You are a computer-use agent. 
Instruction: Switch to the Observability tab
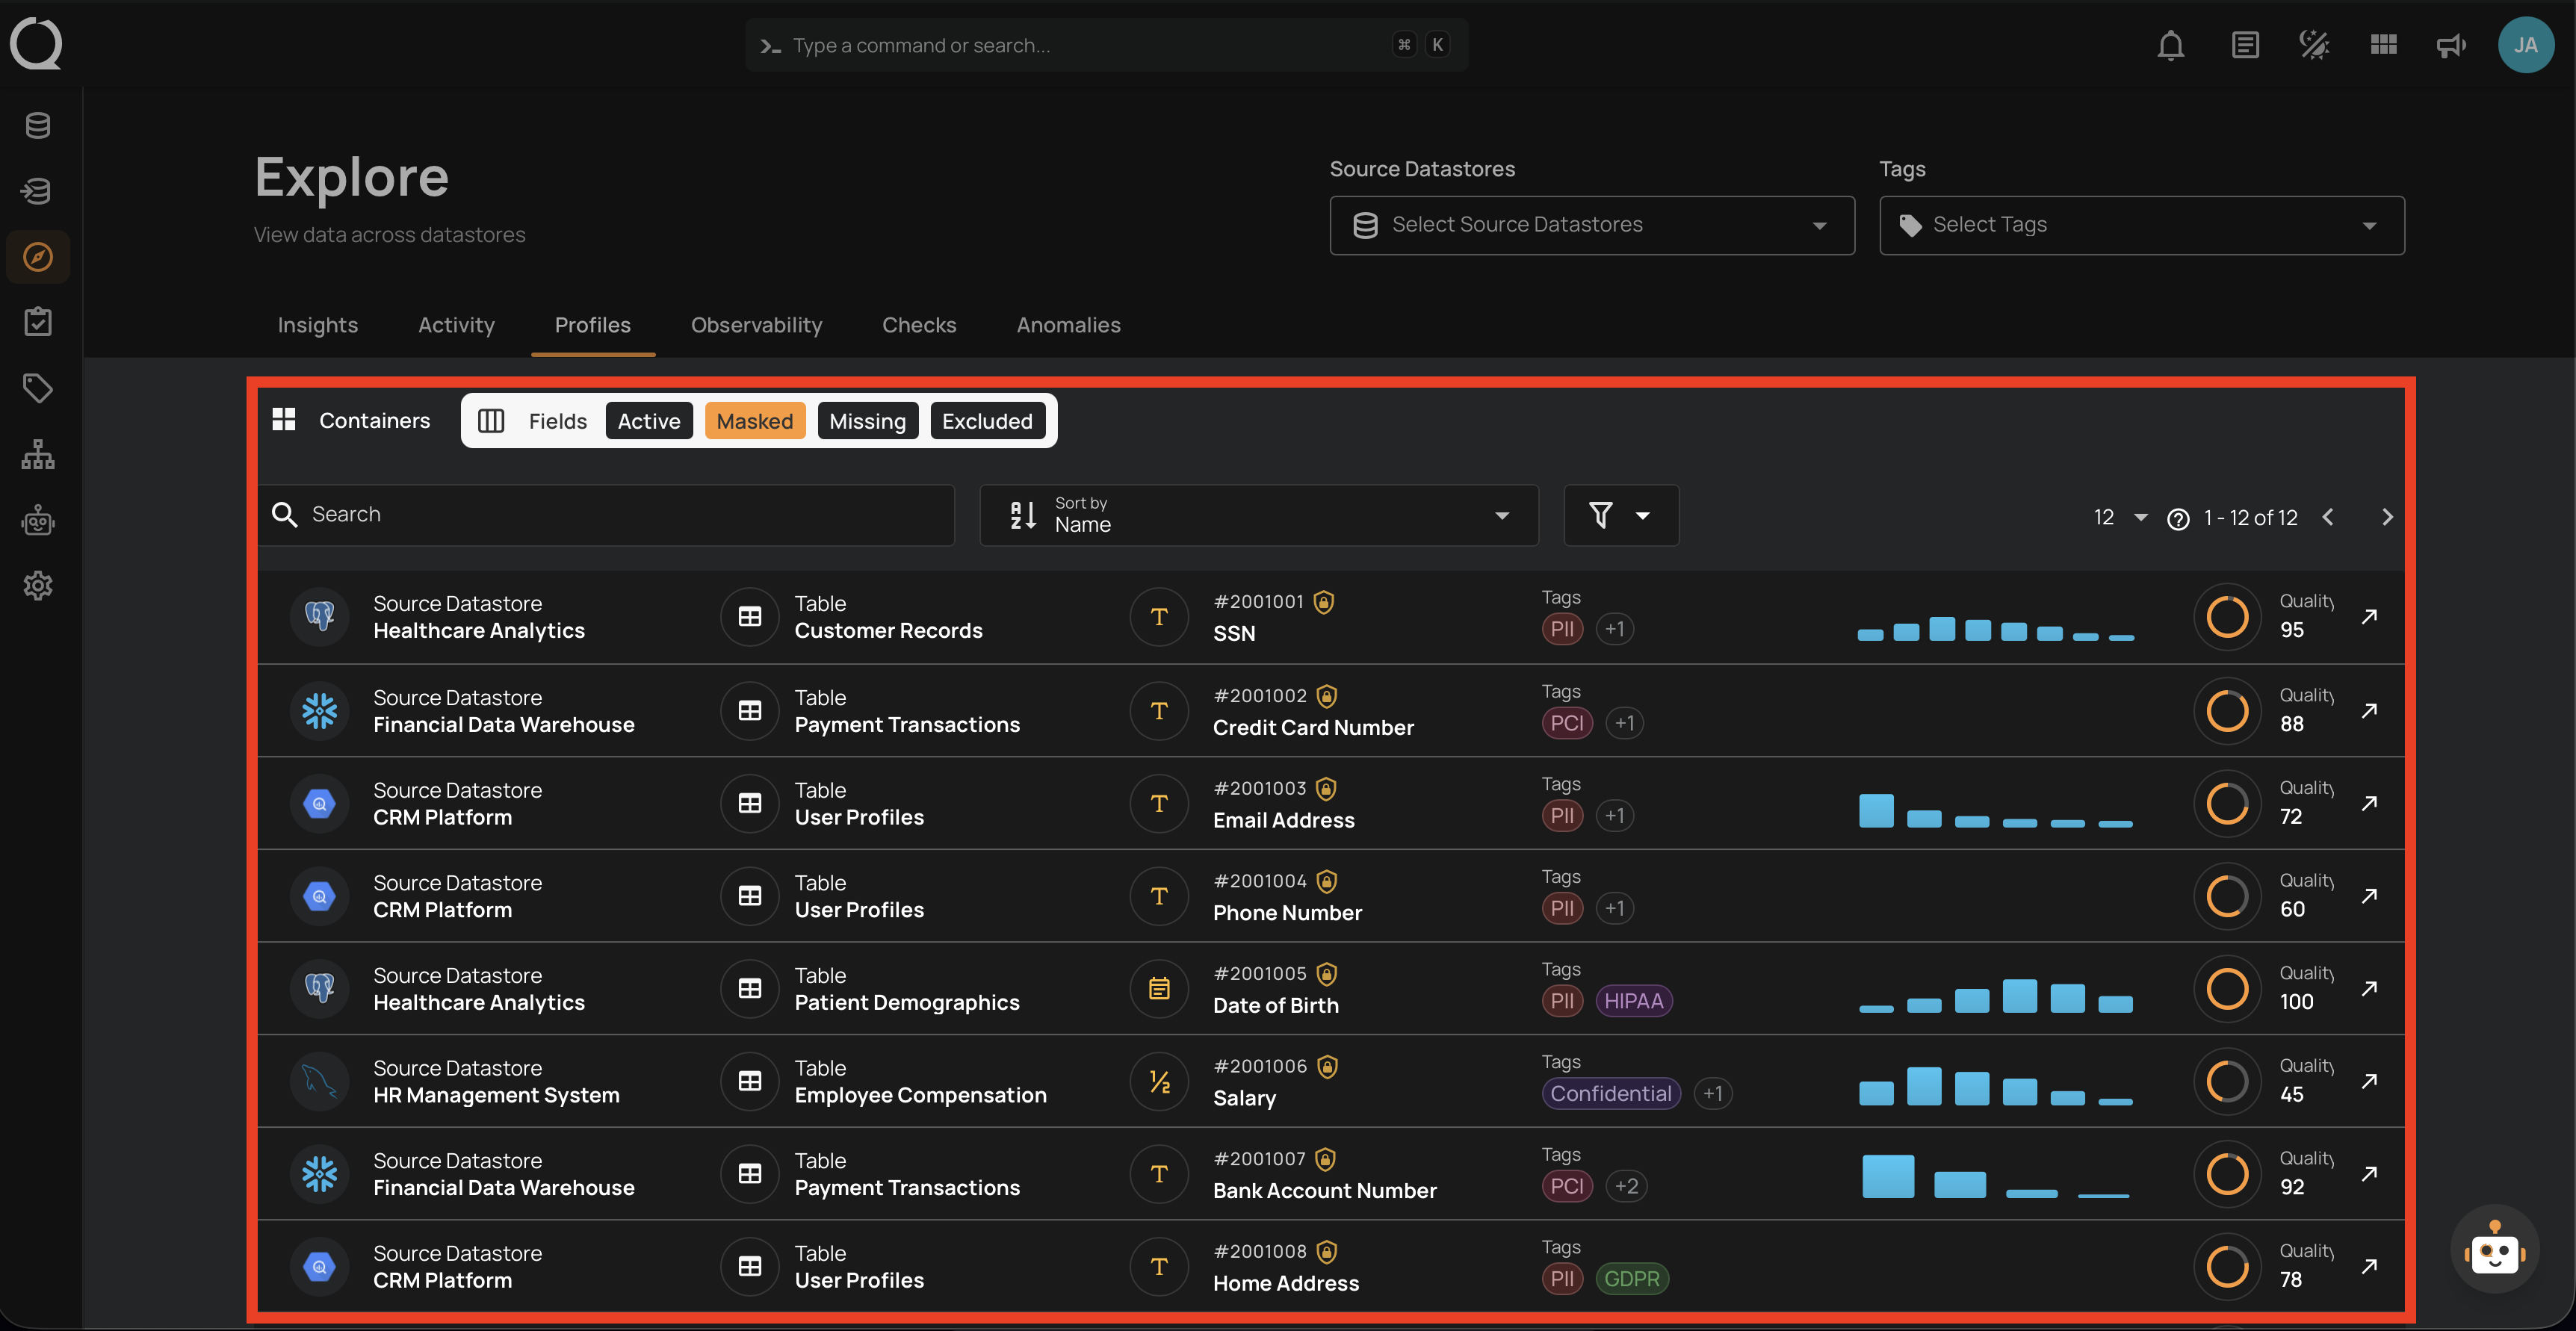(x=756, y=325)
